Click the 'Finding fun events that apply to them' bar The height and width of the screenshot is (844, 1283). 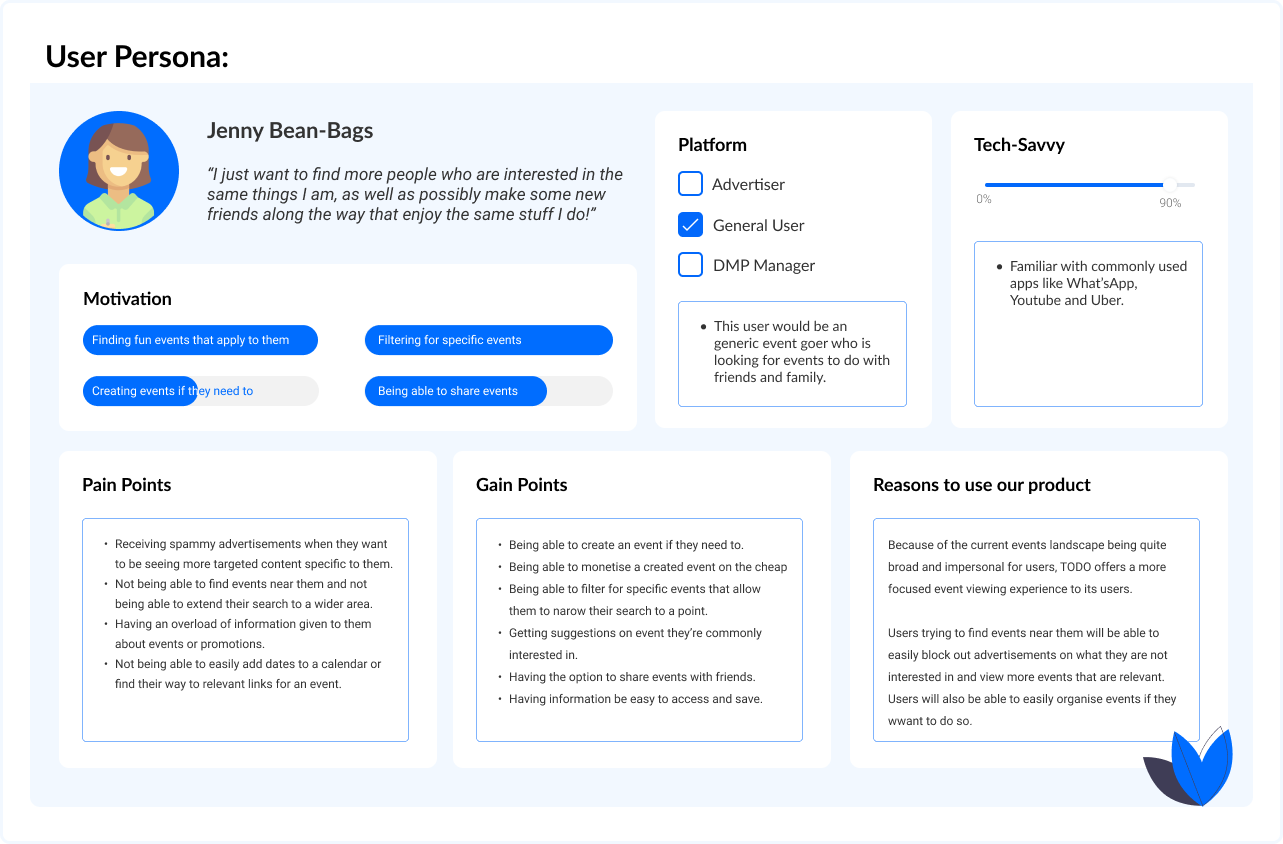click(200, 340)
